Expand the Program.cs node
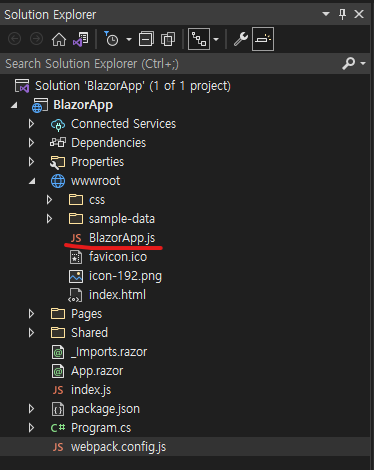This screenshot has height=470, width=374. coord(31,428)
